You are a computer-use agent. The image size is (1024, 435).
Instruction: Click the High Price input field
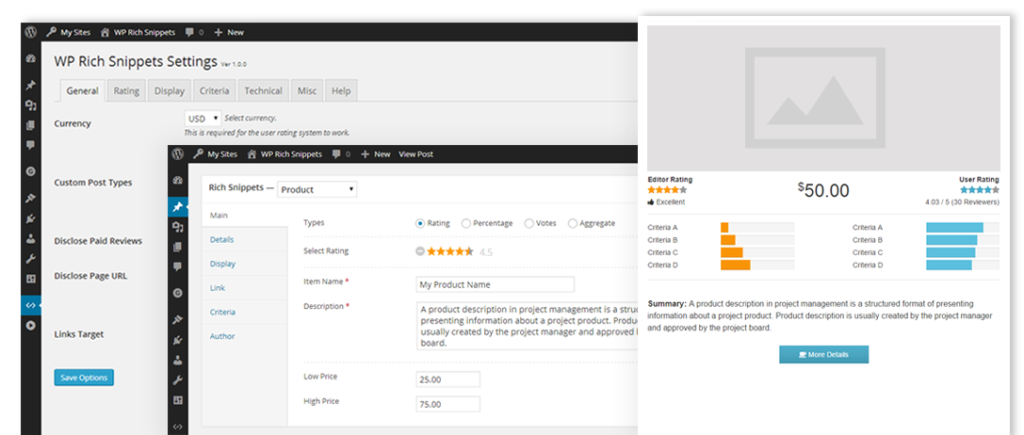click(448, 404)
